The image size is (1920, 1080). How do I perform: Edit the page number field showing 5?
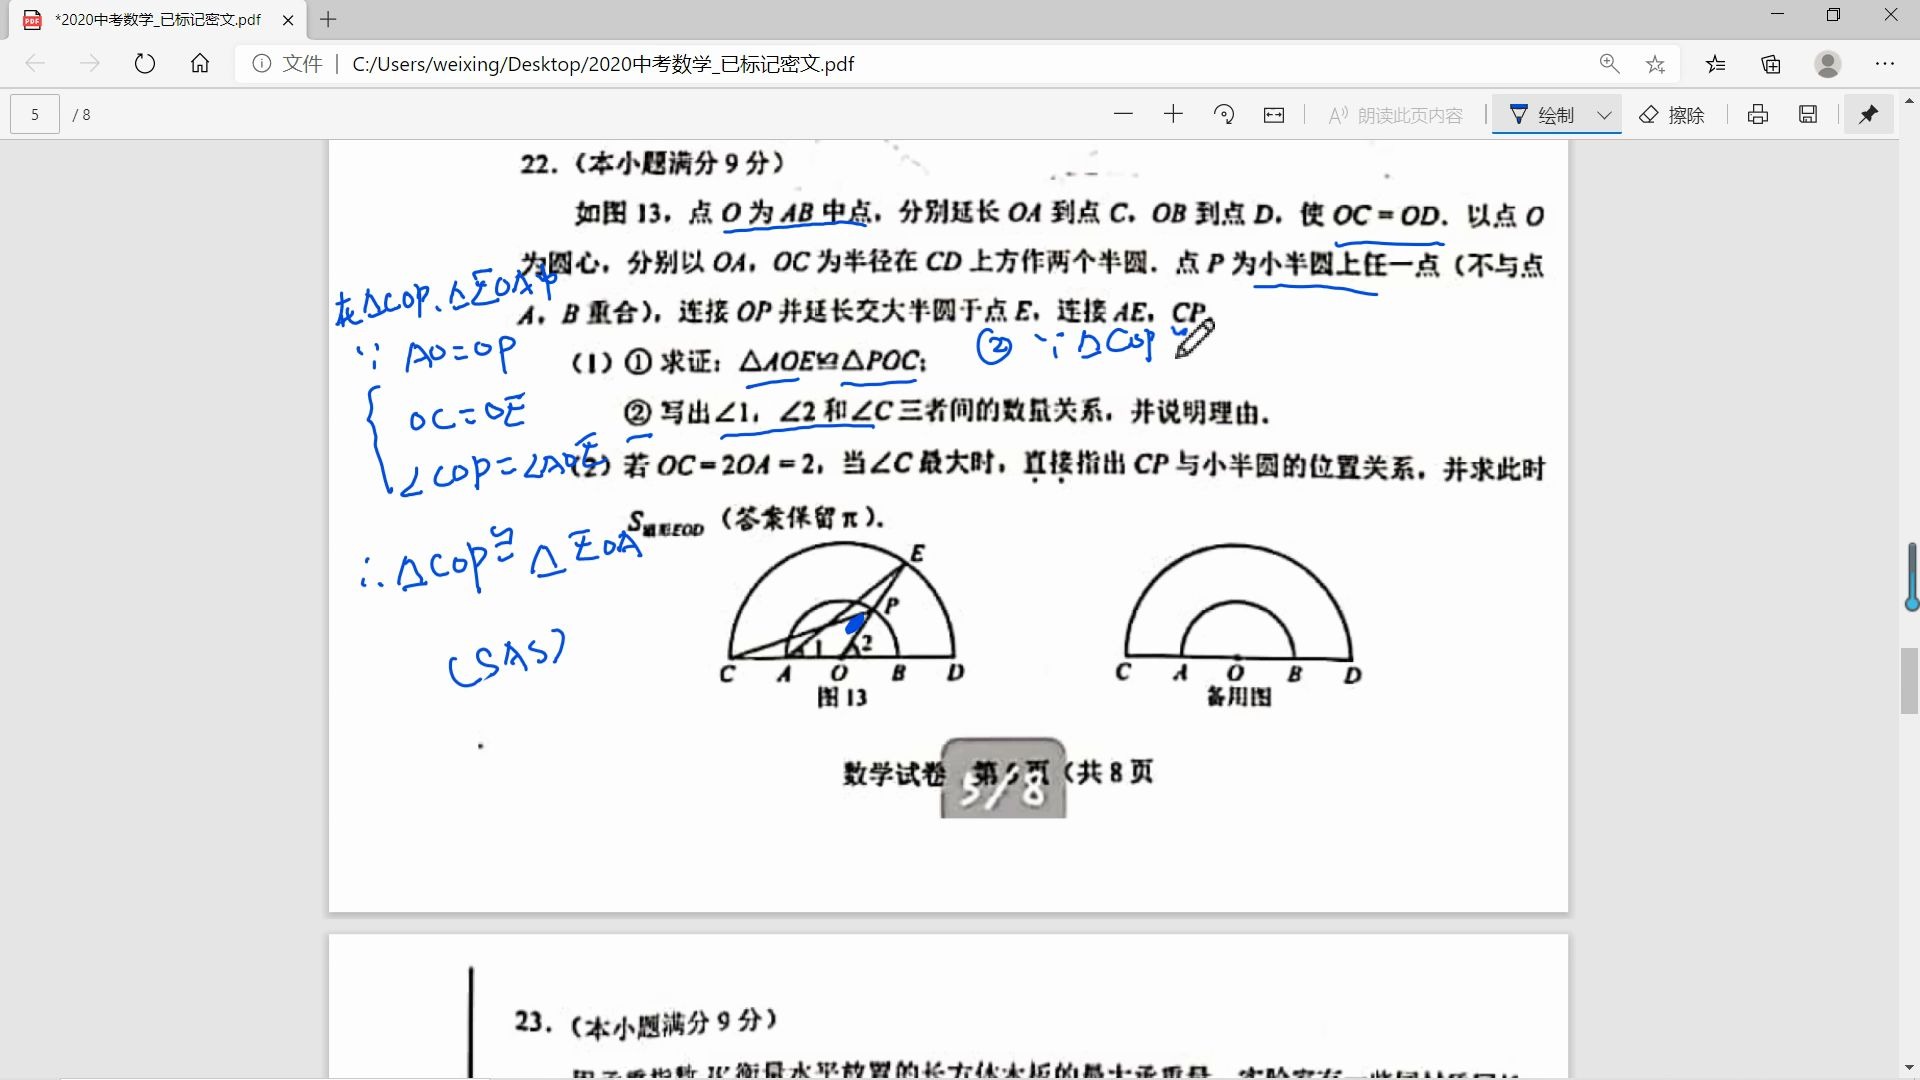coord(34,114)
